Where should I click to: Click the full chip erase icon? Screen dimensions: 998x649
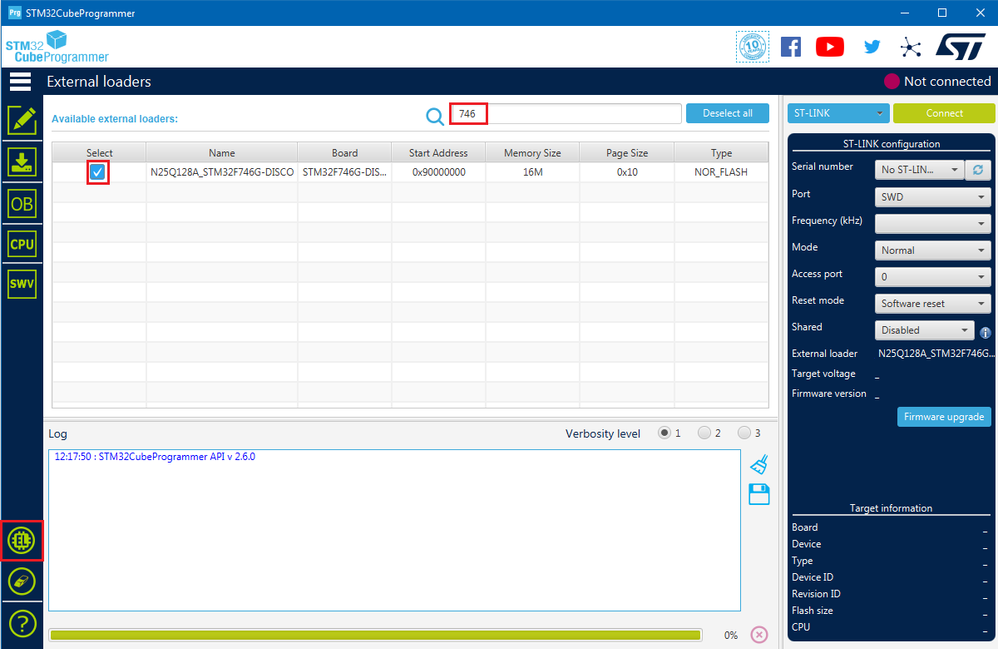click(22, 581)
